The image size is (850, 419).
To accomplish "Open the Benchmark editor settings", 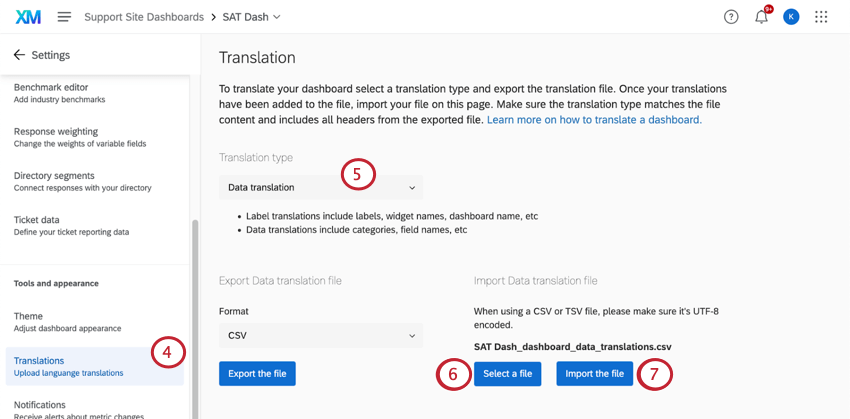I will [x=52, y=93].
